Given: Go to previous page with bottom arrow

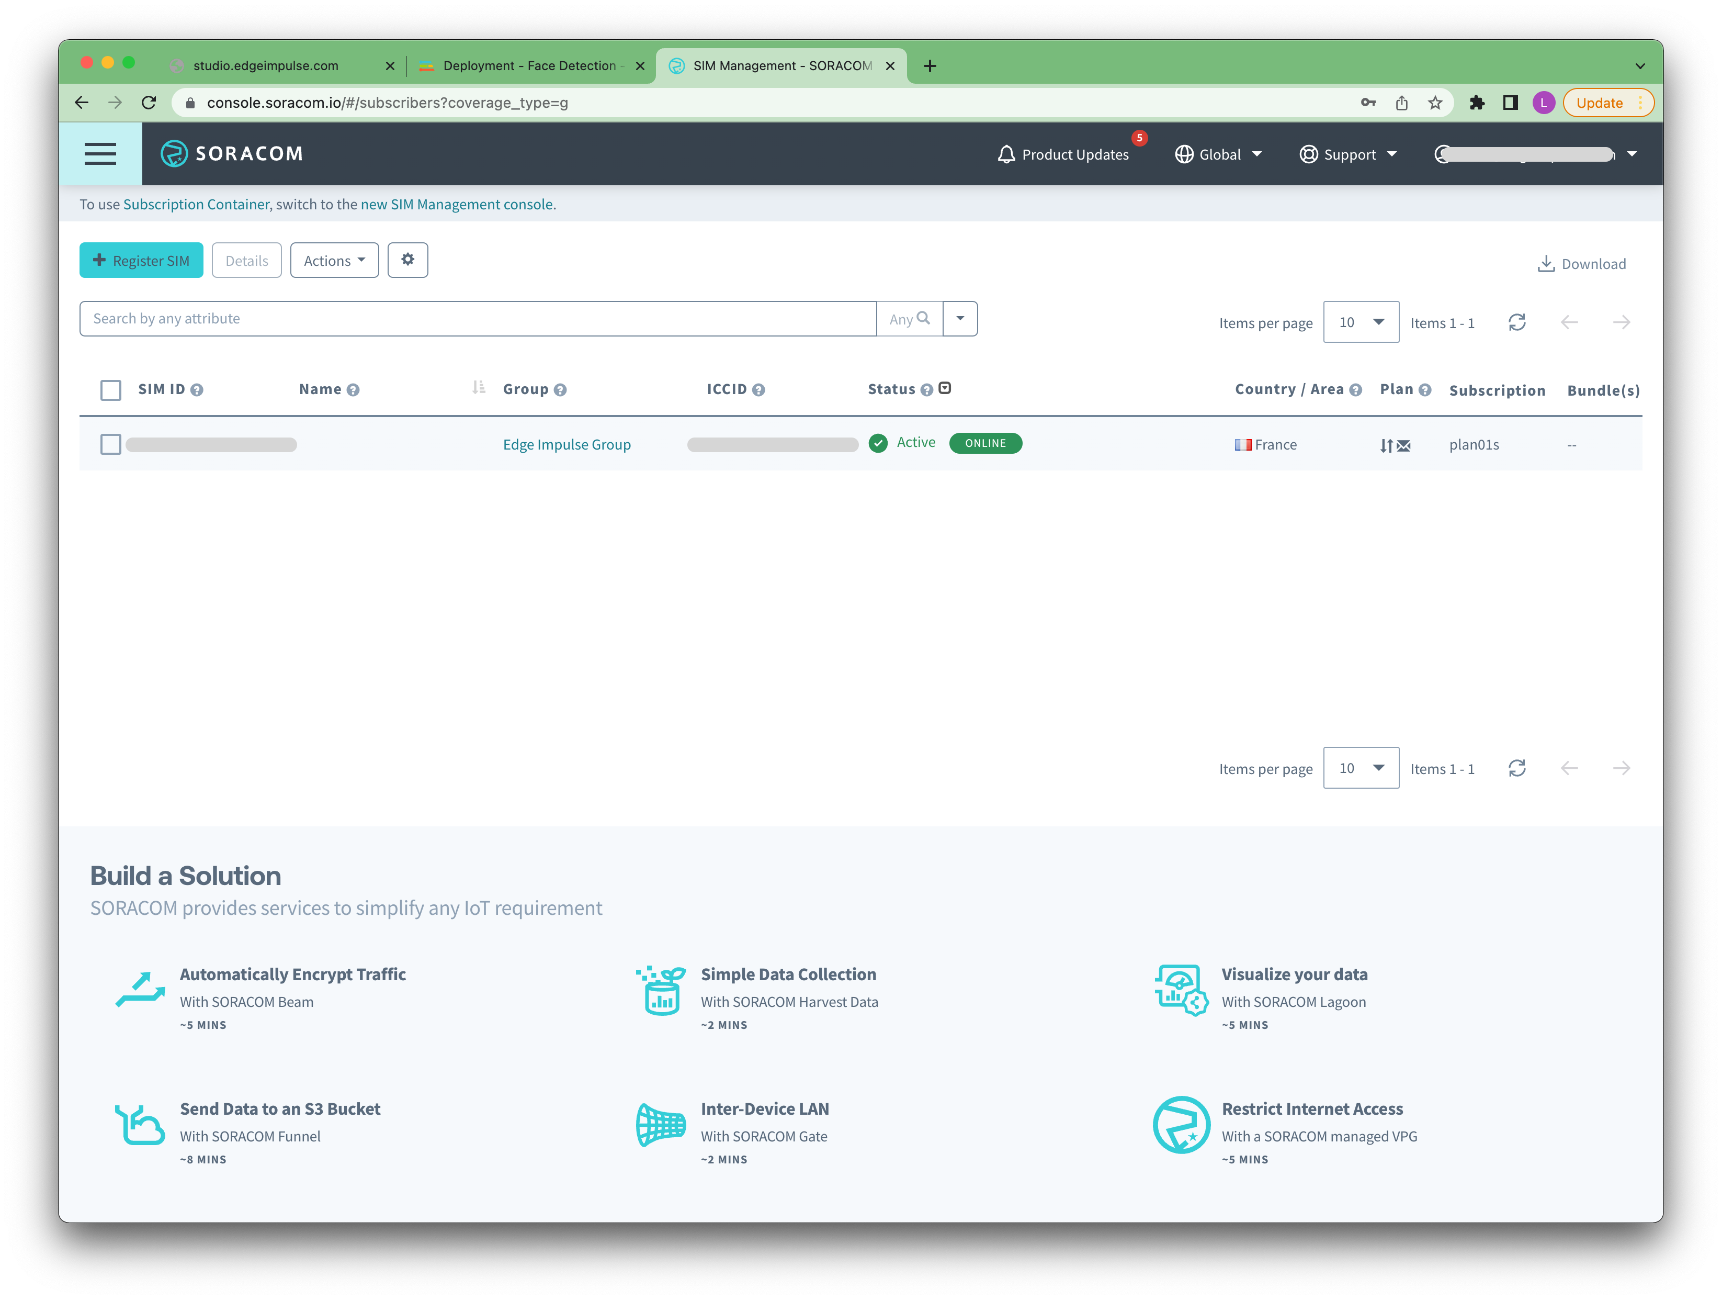Looking at the screenshot, I should click(x=1569, y=768).
